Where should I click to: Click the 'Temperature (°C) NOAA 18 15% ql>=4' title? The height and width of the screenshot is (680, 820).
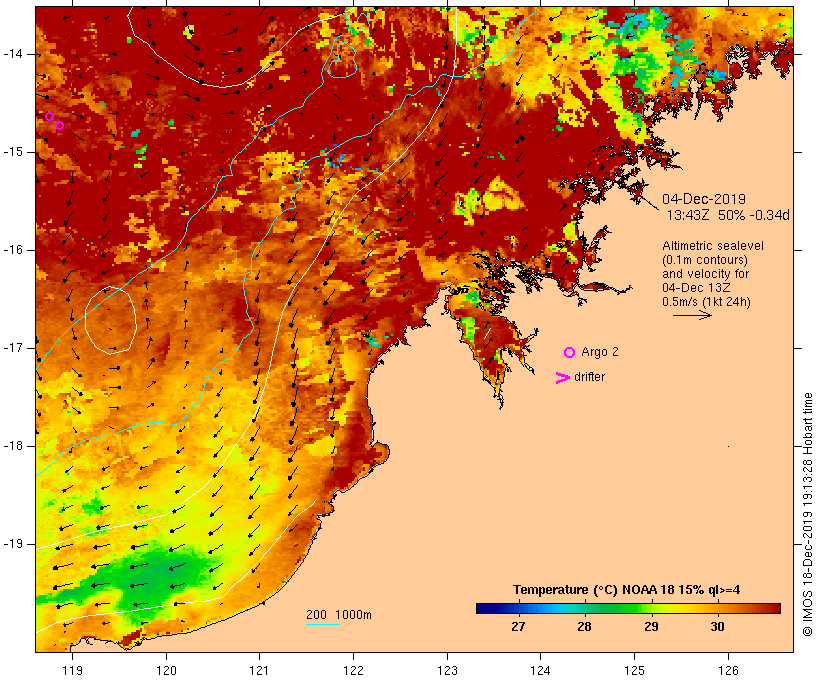tap(627, 590)
